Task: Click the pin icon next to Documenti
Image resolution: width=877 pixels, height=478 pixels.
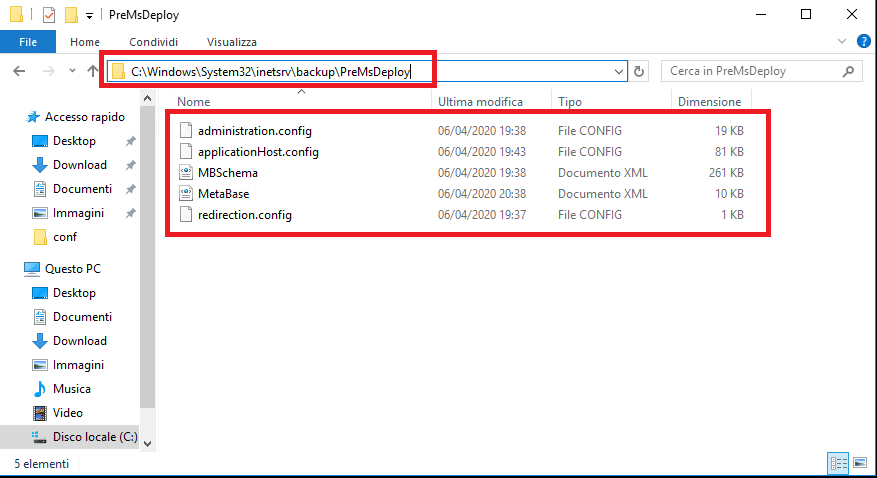Action: [x=130, y=189]
